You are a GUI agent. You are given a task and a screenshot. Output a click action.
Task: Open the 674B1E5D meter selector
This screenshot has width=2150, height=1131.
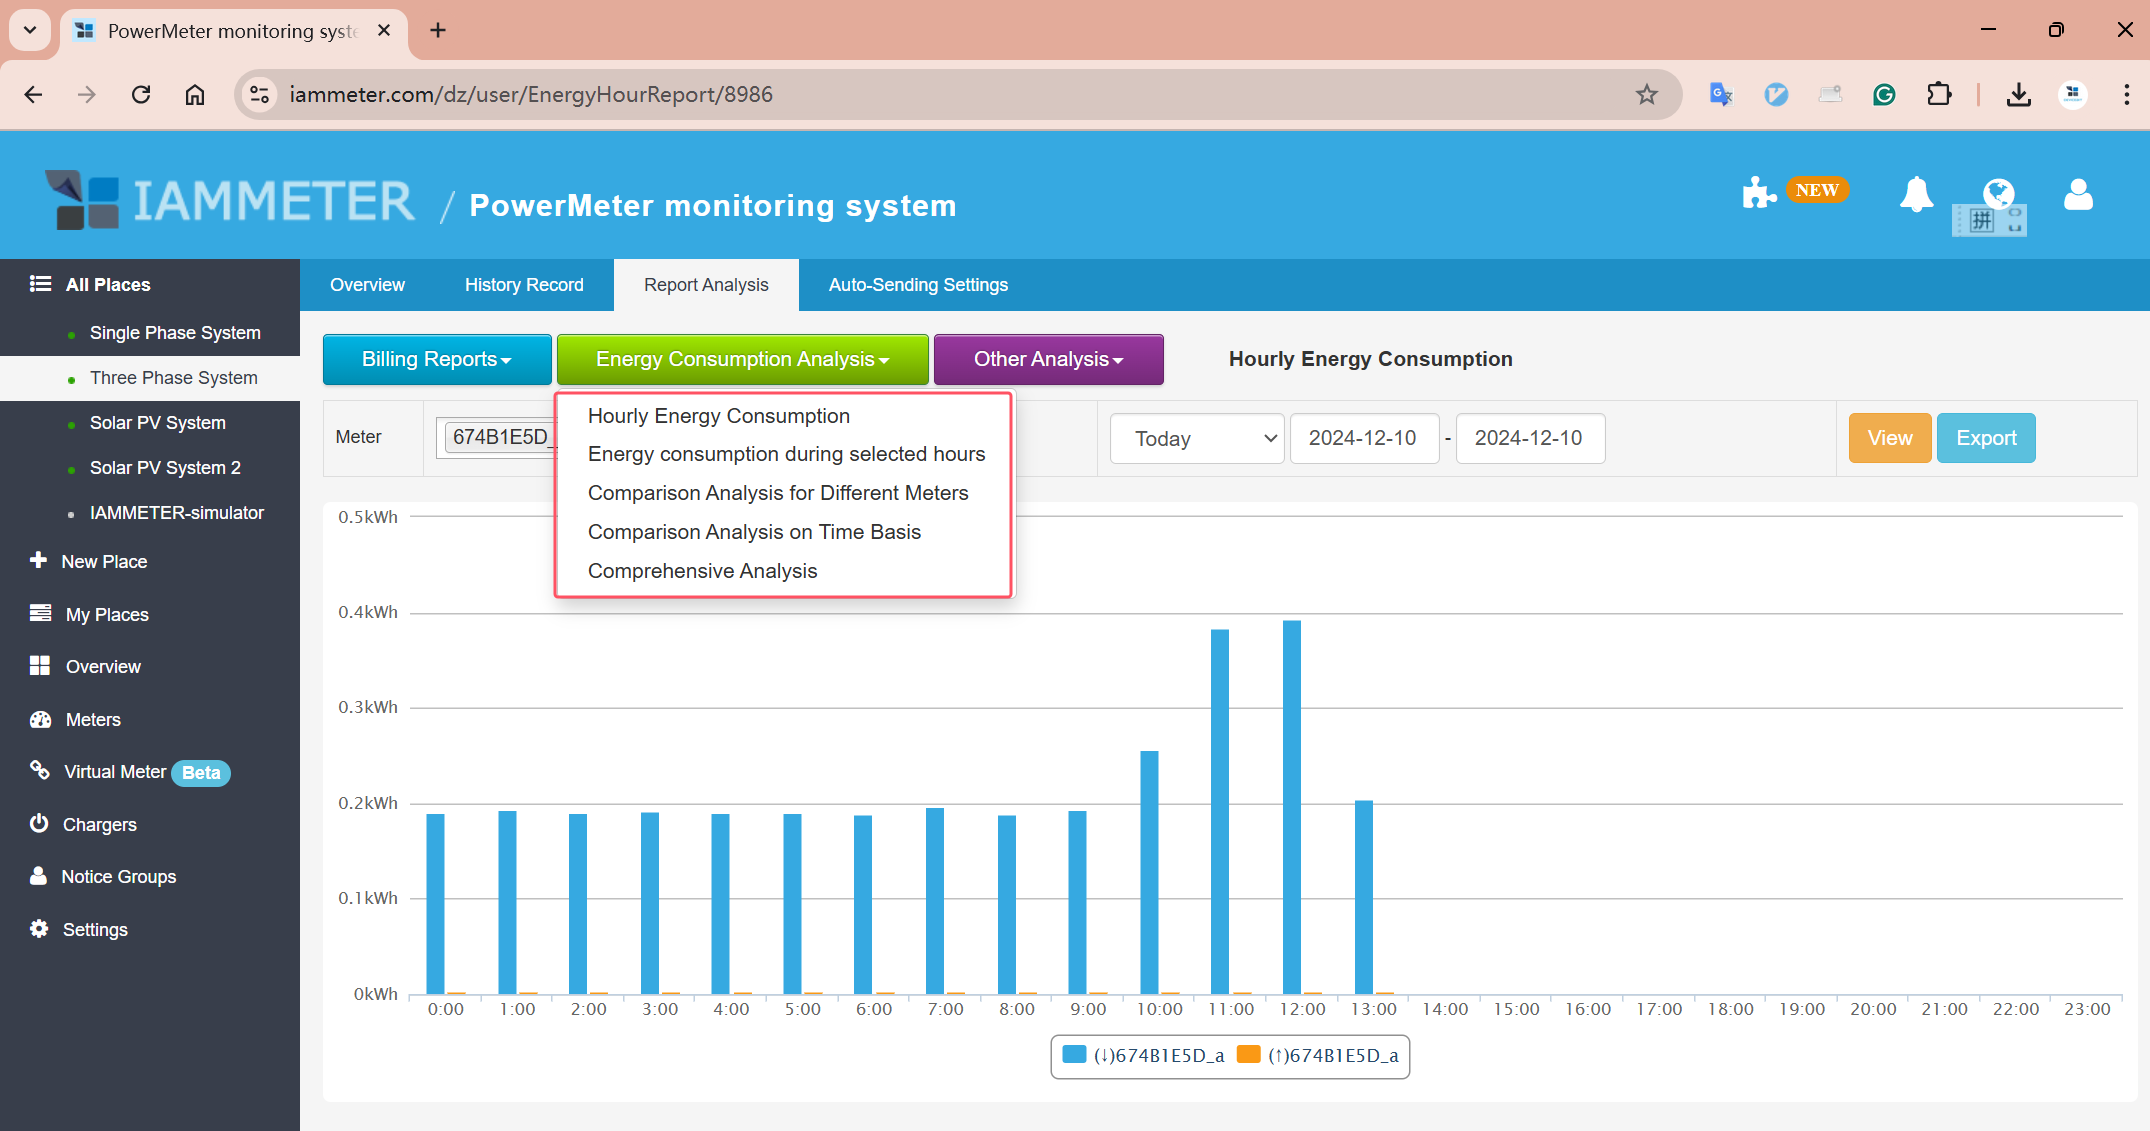498,437
